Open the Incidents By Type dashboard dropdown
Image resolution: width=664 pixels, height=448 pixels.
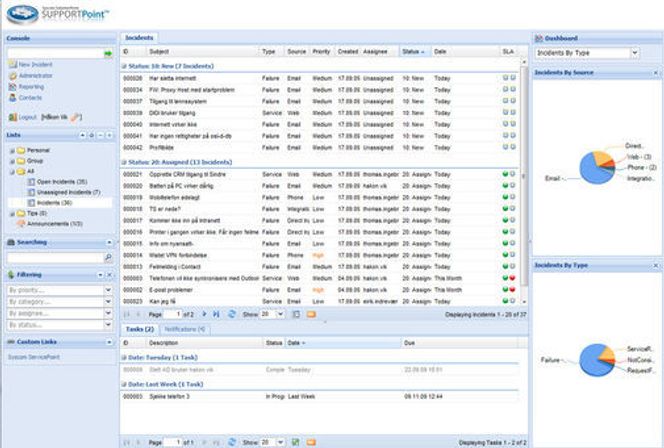pos(634,52)
